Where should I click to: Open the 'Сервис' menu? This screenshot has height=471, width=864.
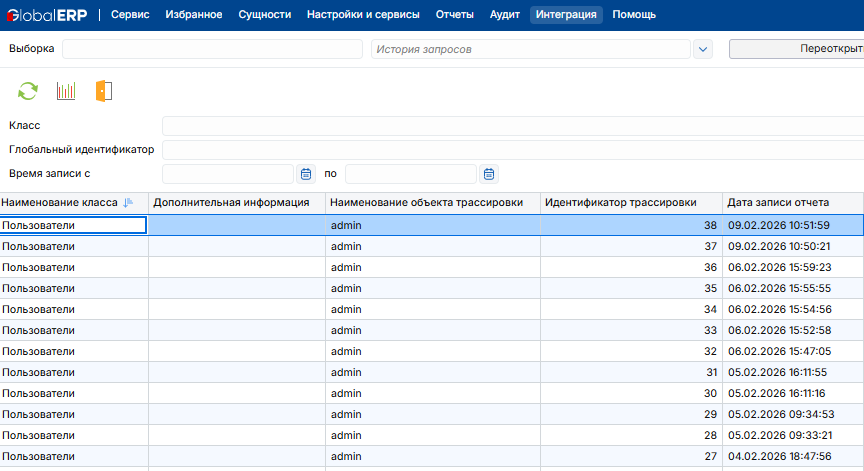point(131,15)
